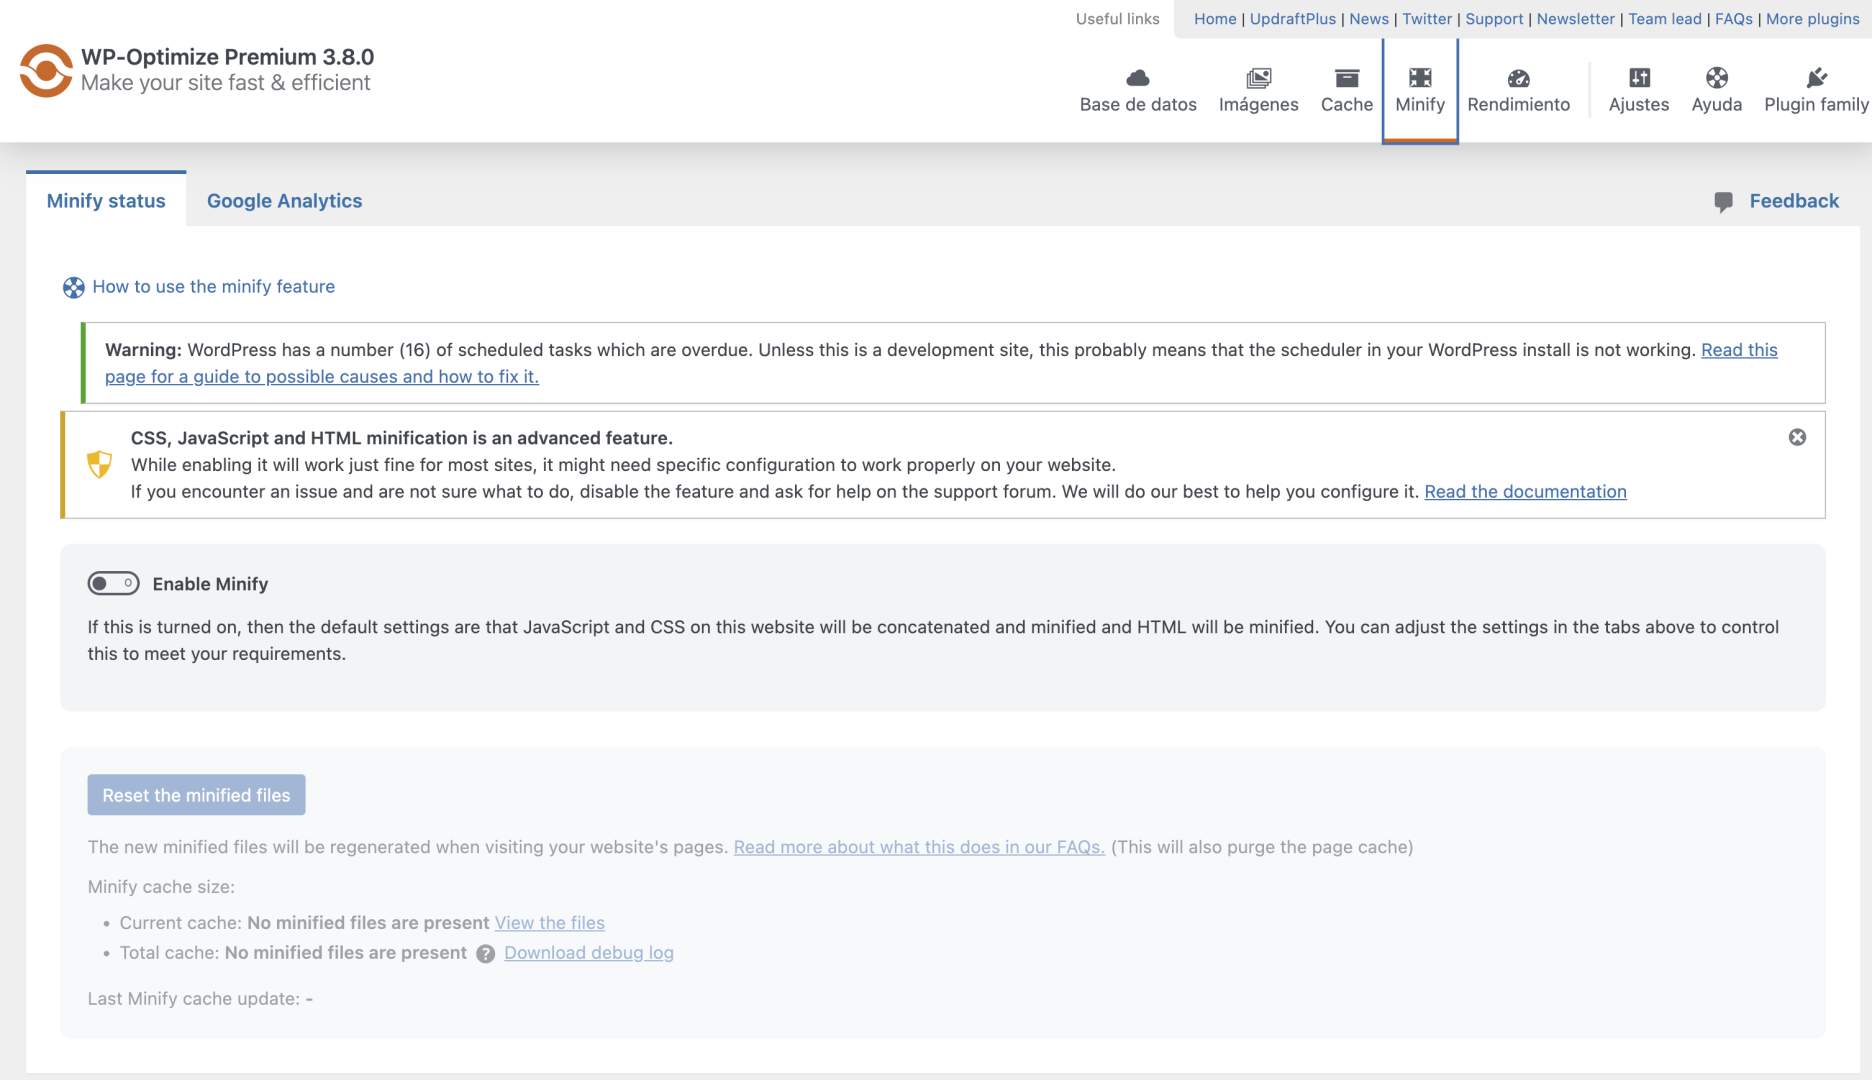Viewport: 1872px width, 1080px height.
Task: Open Twitter useful link
Action: pos(1426,18)
